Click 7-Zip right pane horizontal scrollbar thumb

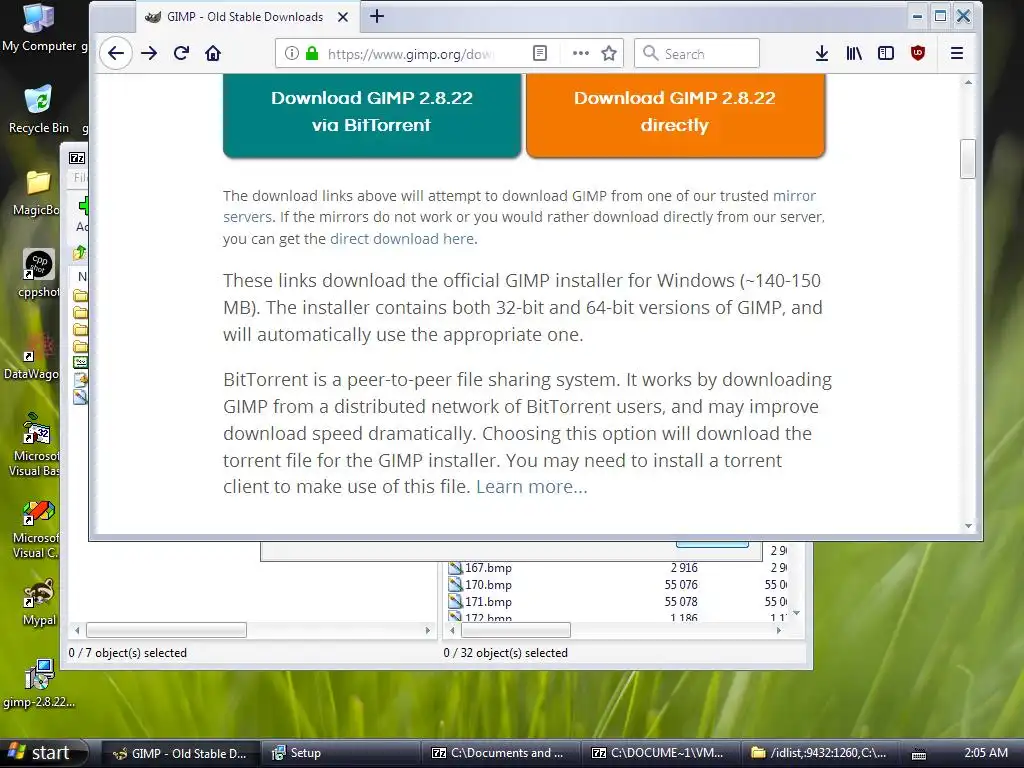tap(516, 630)
